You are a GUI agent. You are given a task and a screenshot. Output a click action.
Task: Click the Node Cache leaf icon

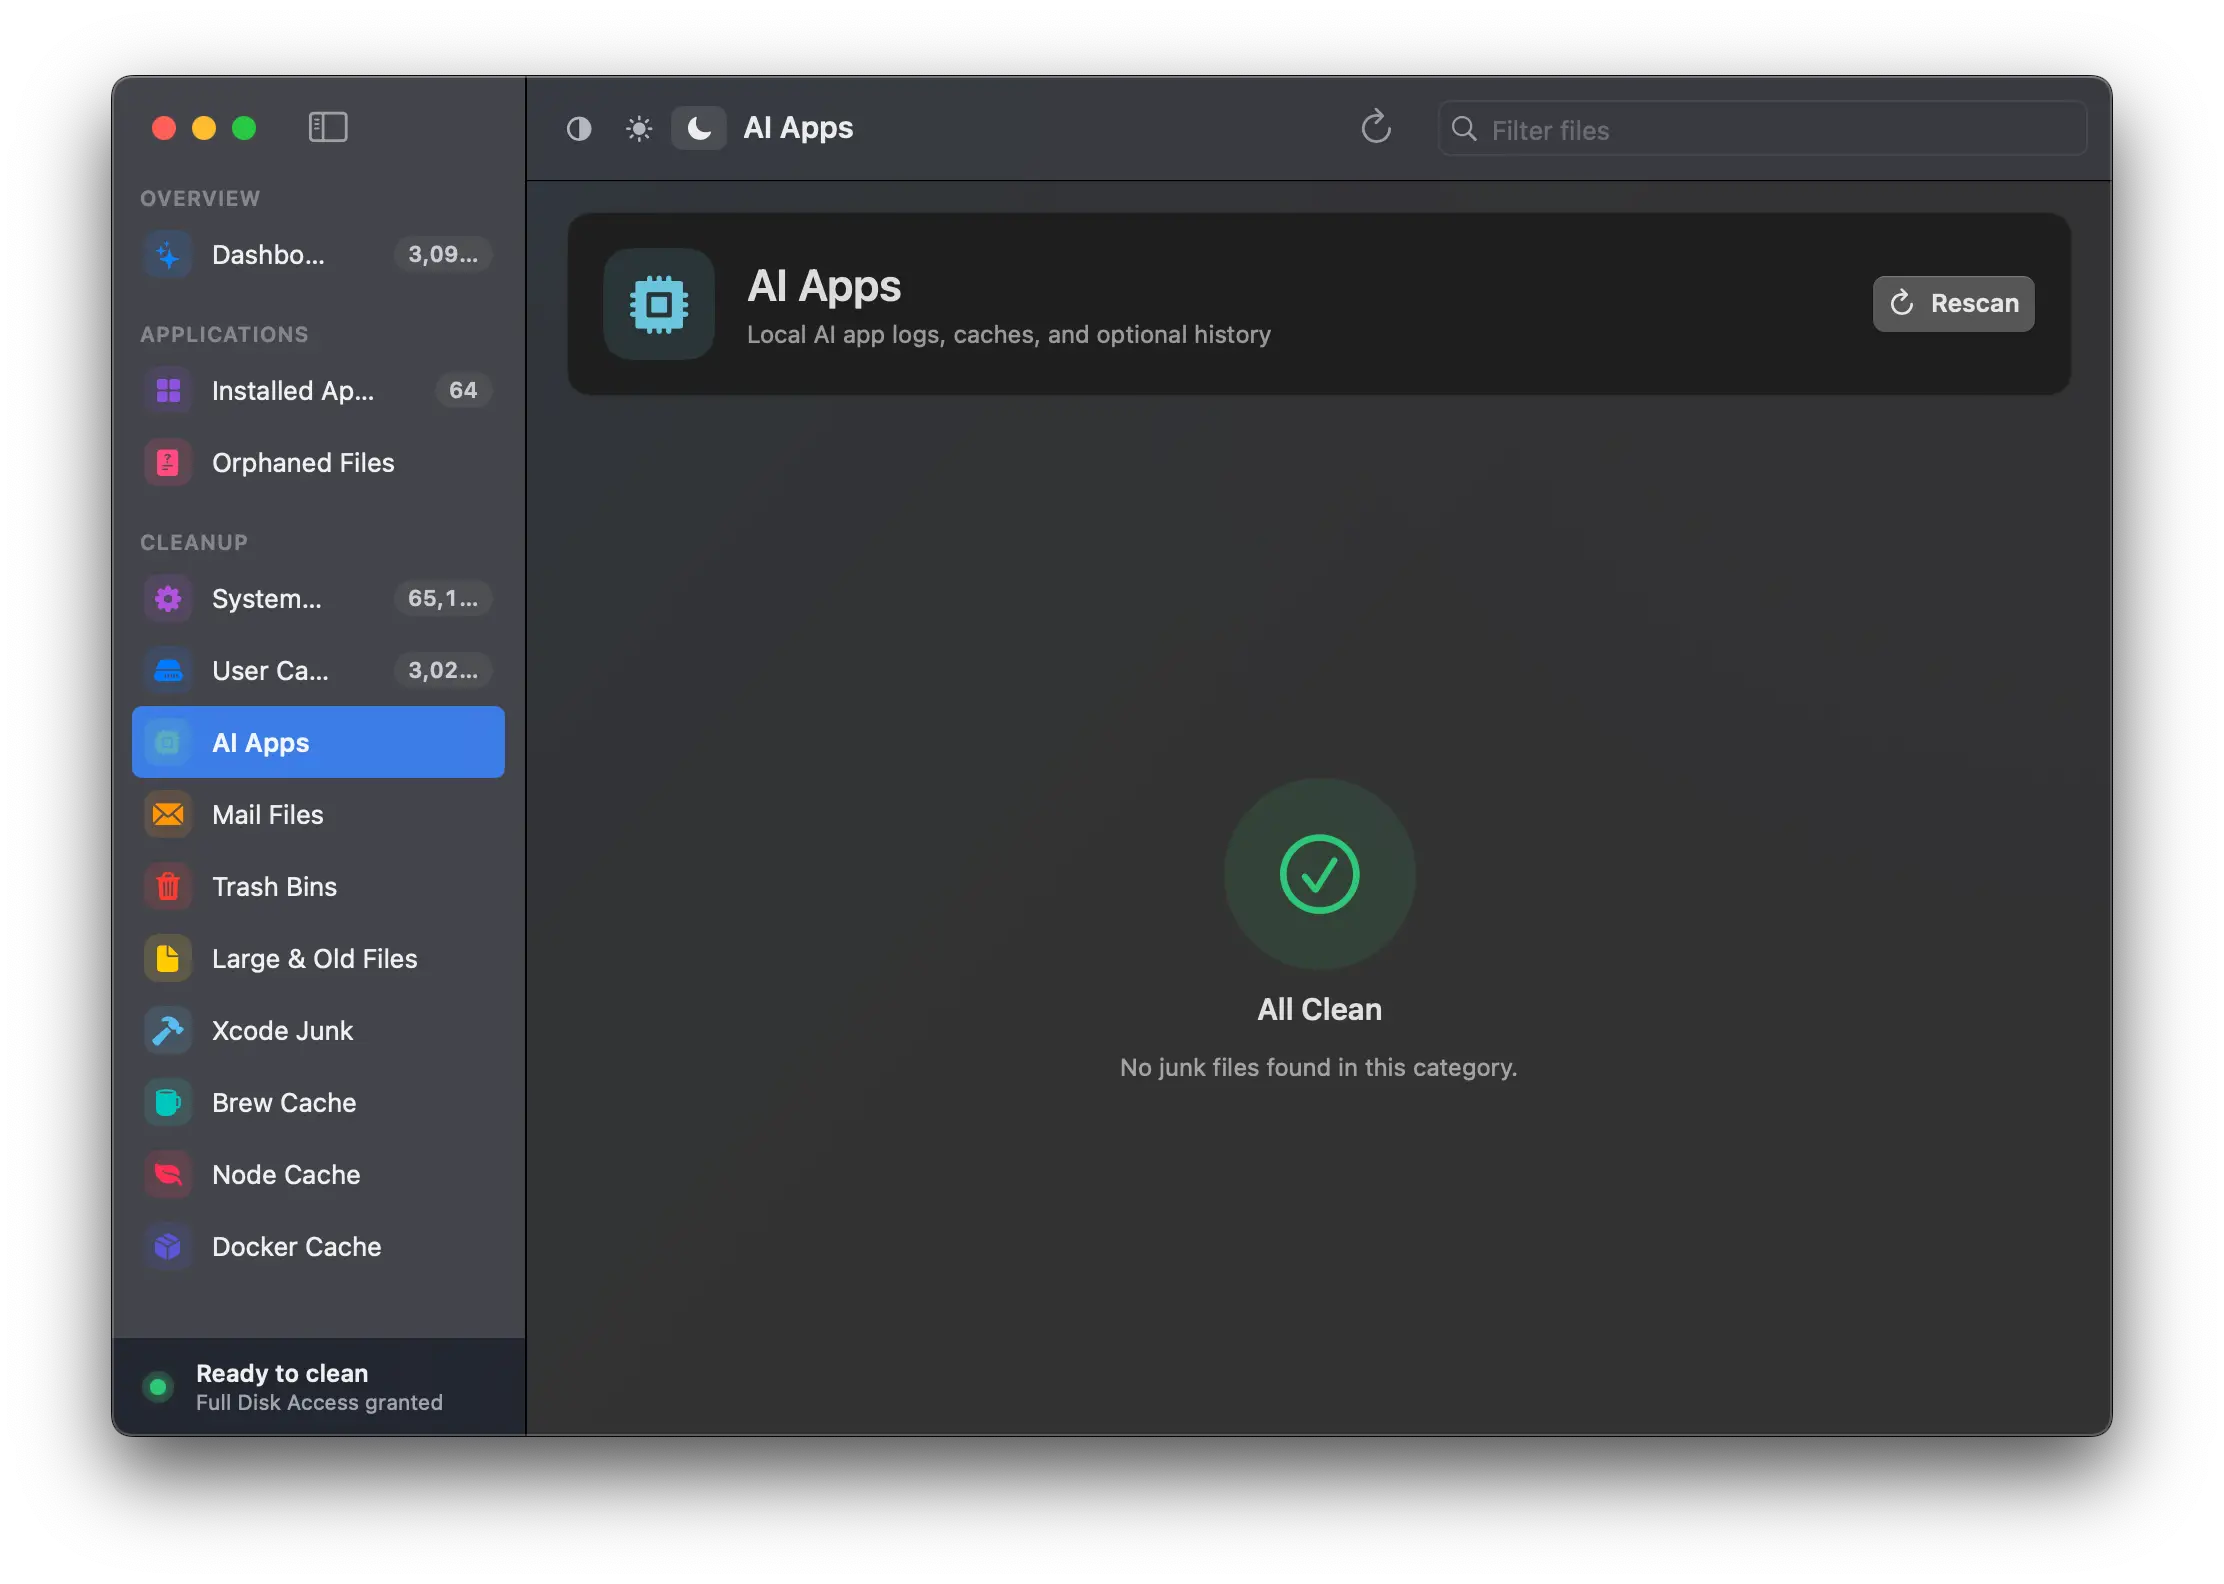(x=168, y=1175)
